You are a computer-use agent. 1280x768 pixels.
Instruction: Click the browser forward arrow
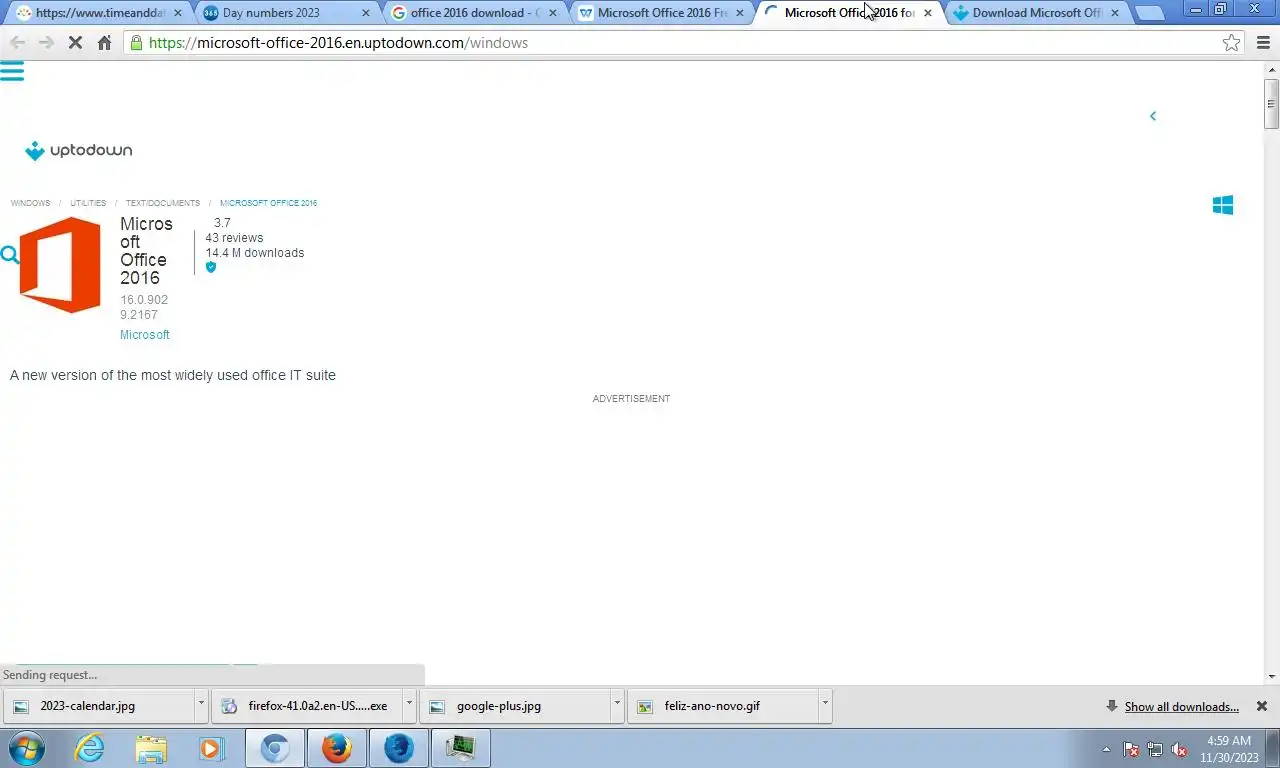point(46,43)
